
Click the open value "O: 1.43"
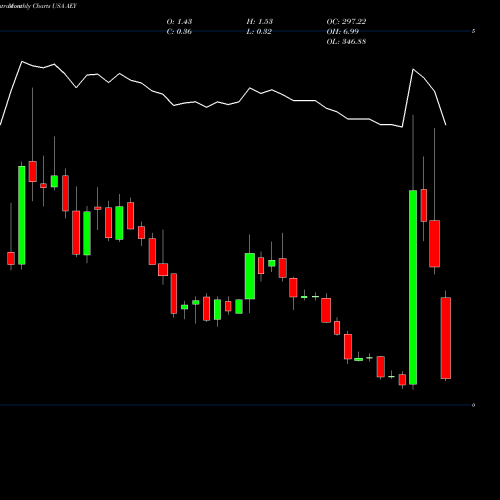tap(179, 21)
